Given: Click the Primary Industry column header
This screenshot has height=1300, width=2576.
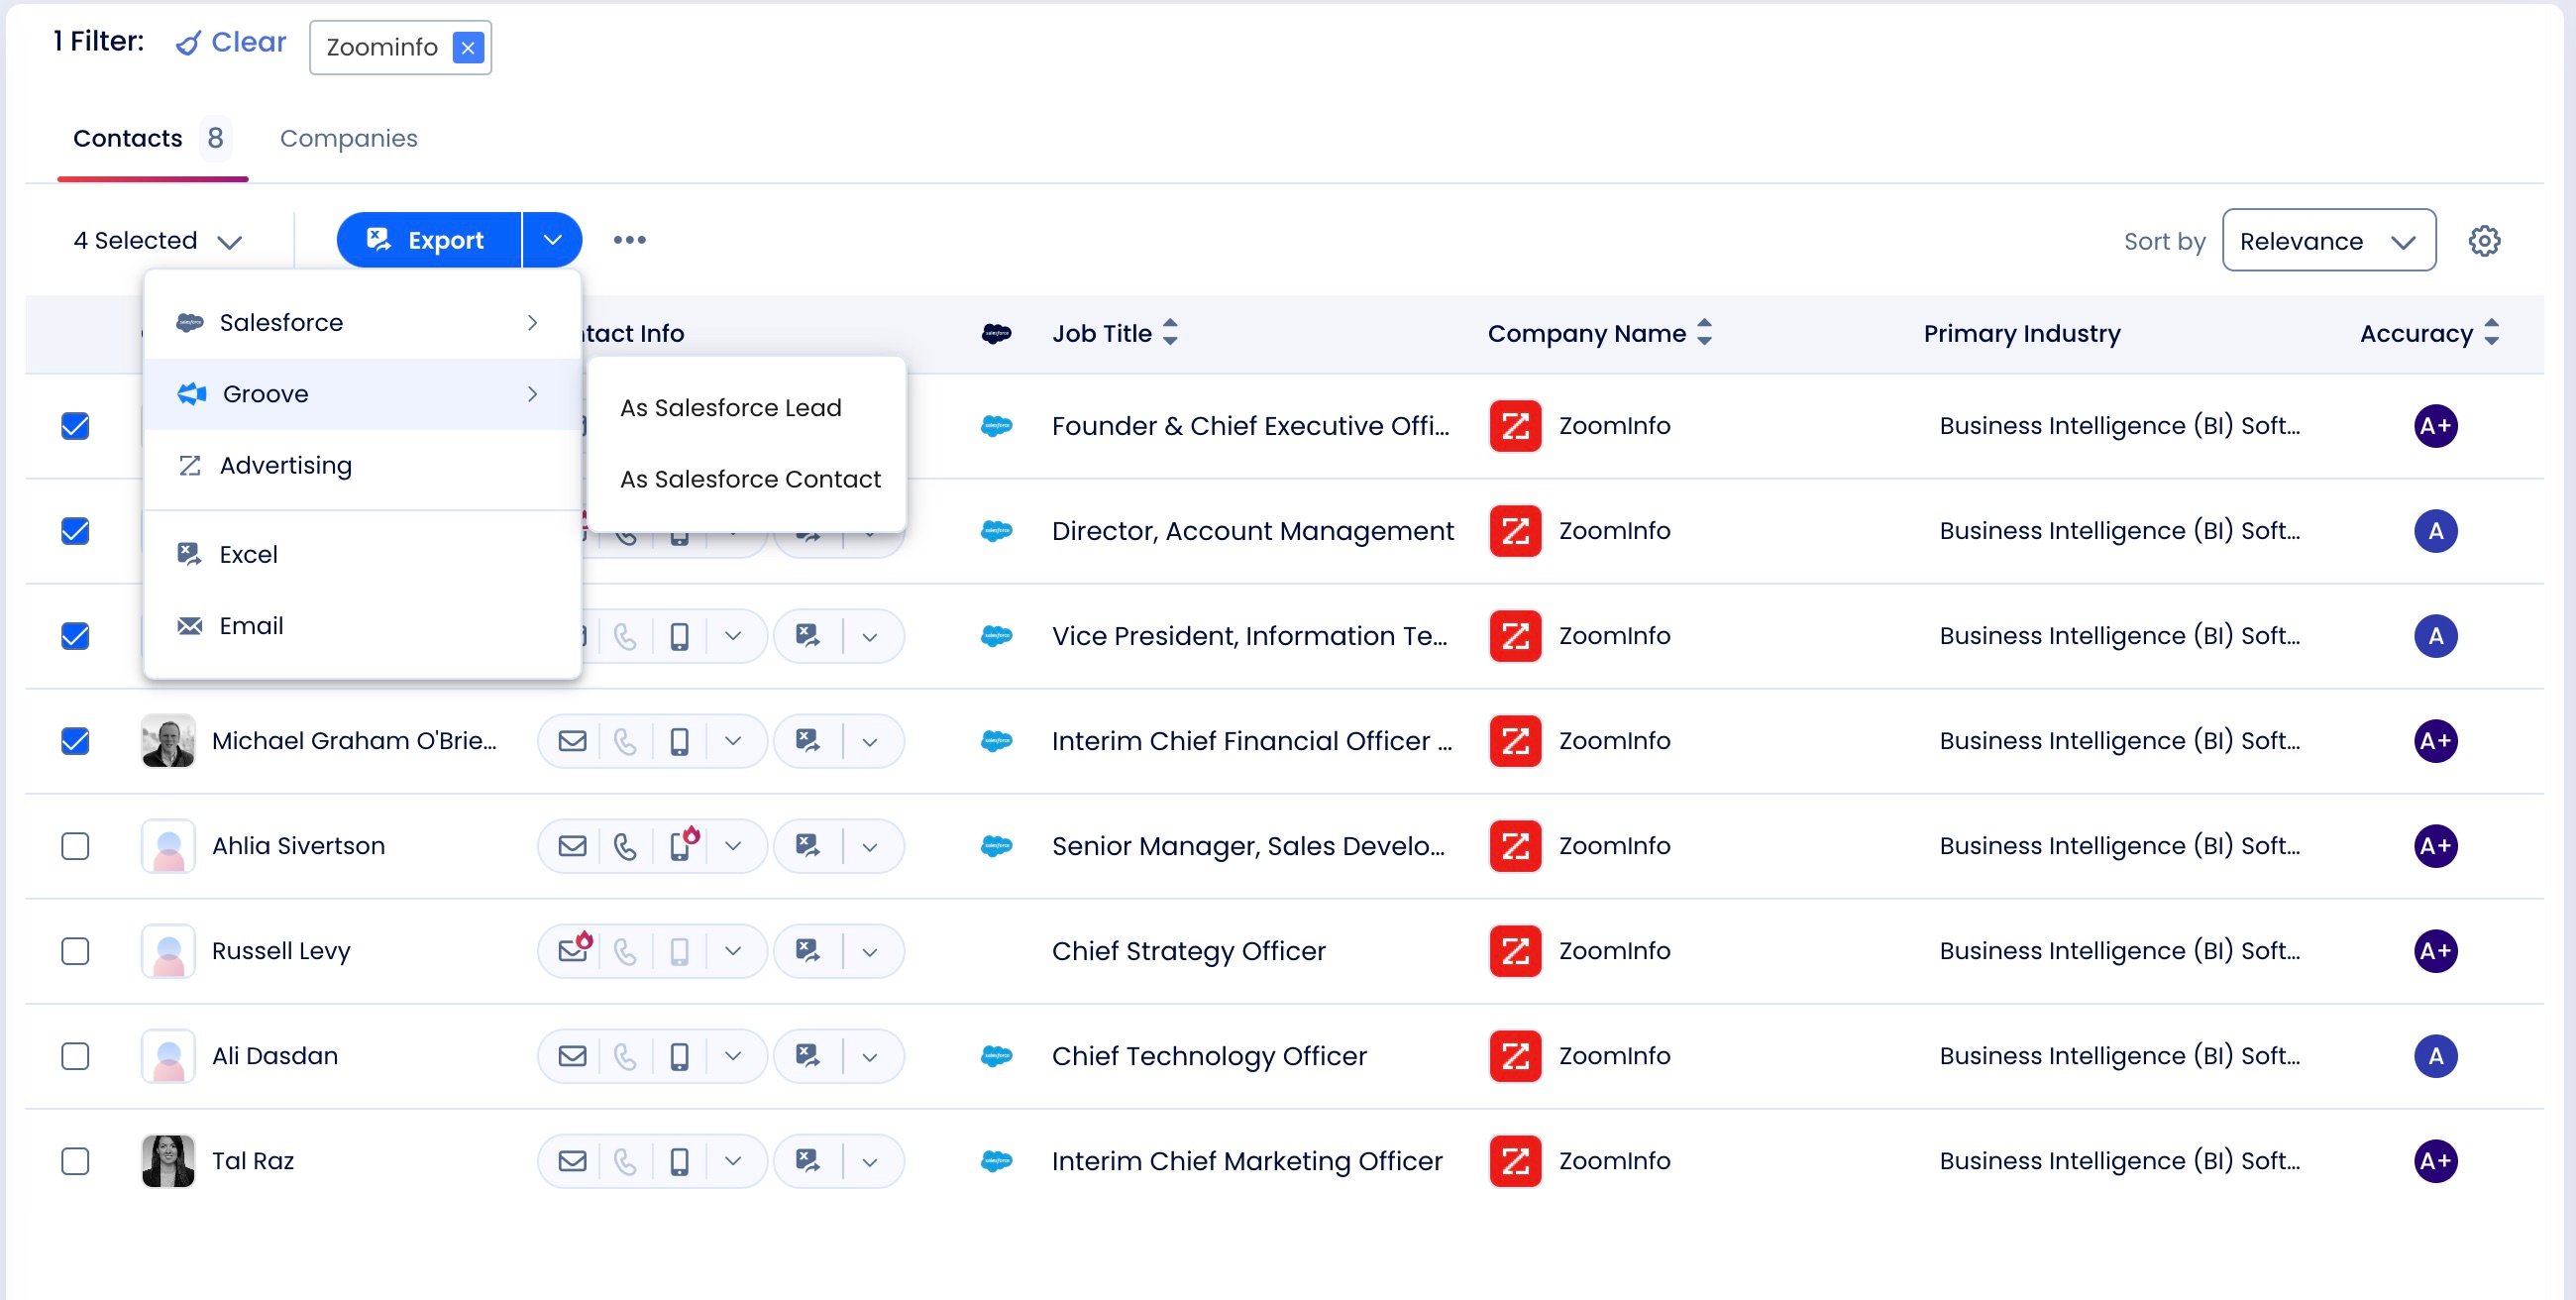Looking at the screenshot, I should pos(2022,333).
